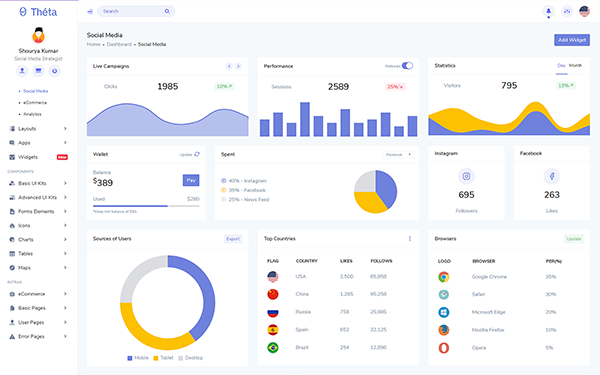Click the power/logout icon under the profile
The height and width of the screenshot is (375, 600).
(54, 71)
